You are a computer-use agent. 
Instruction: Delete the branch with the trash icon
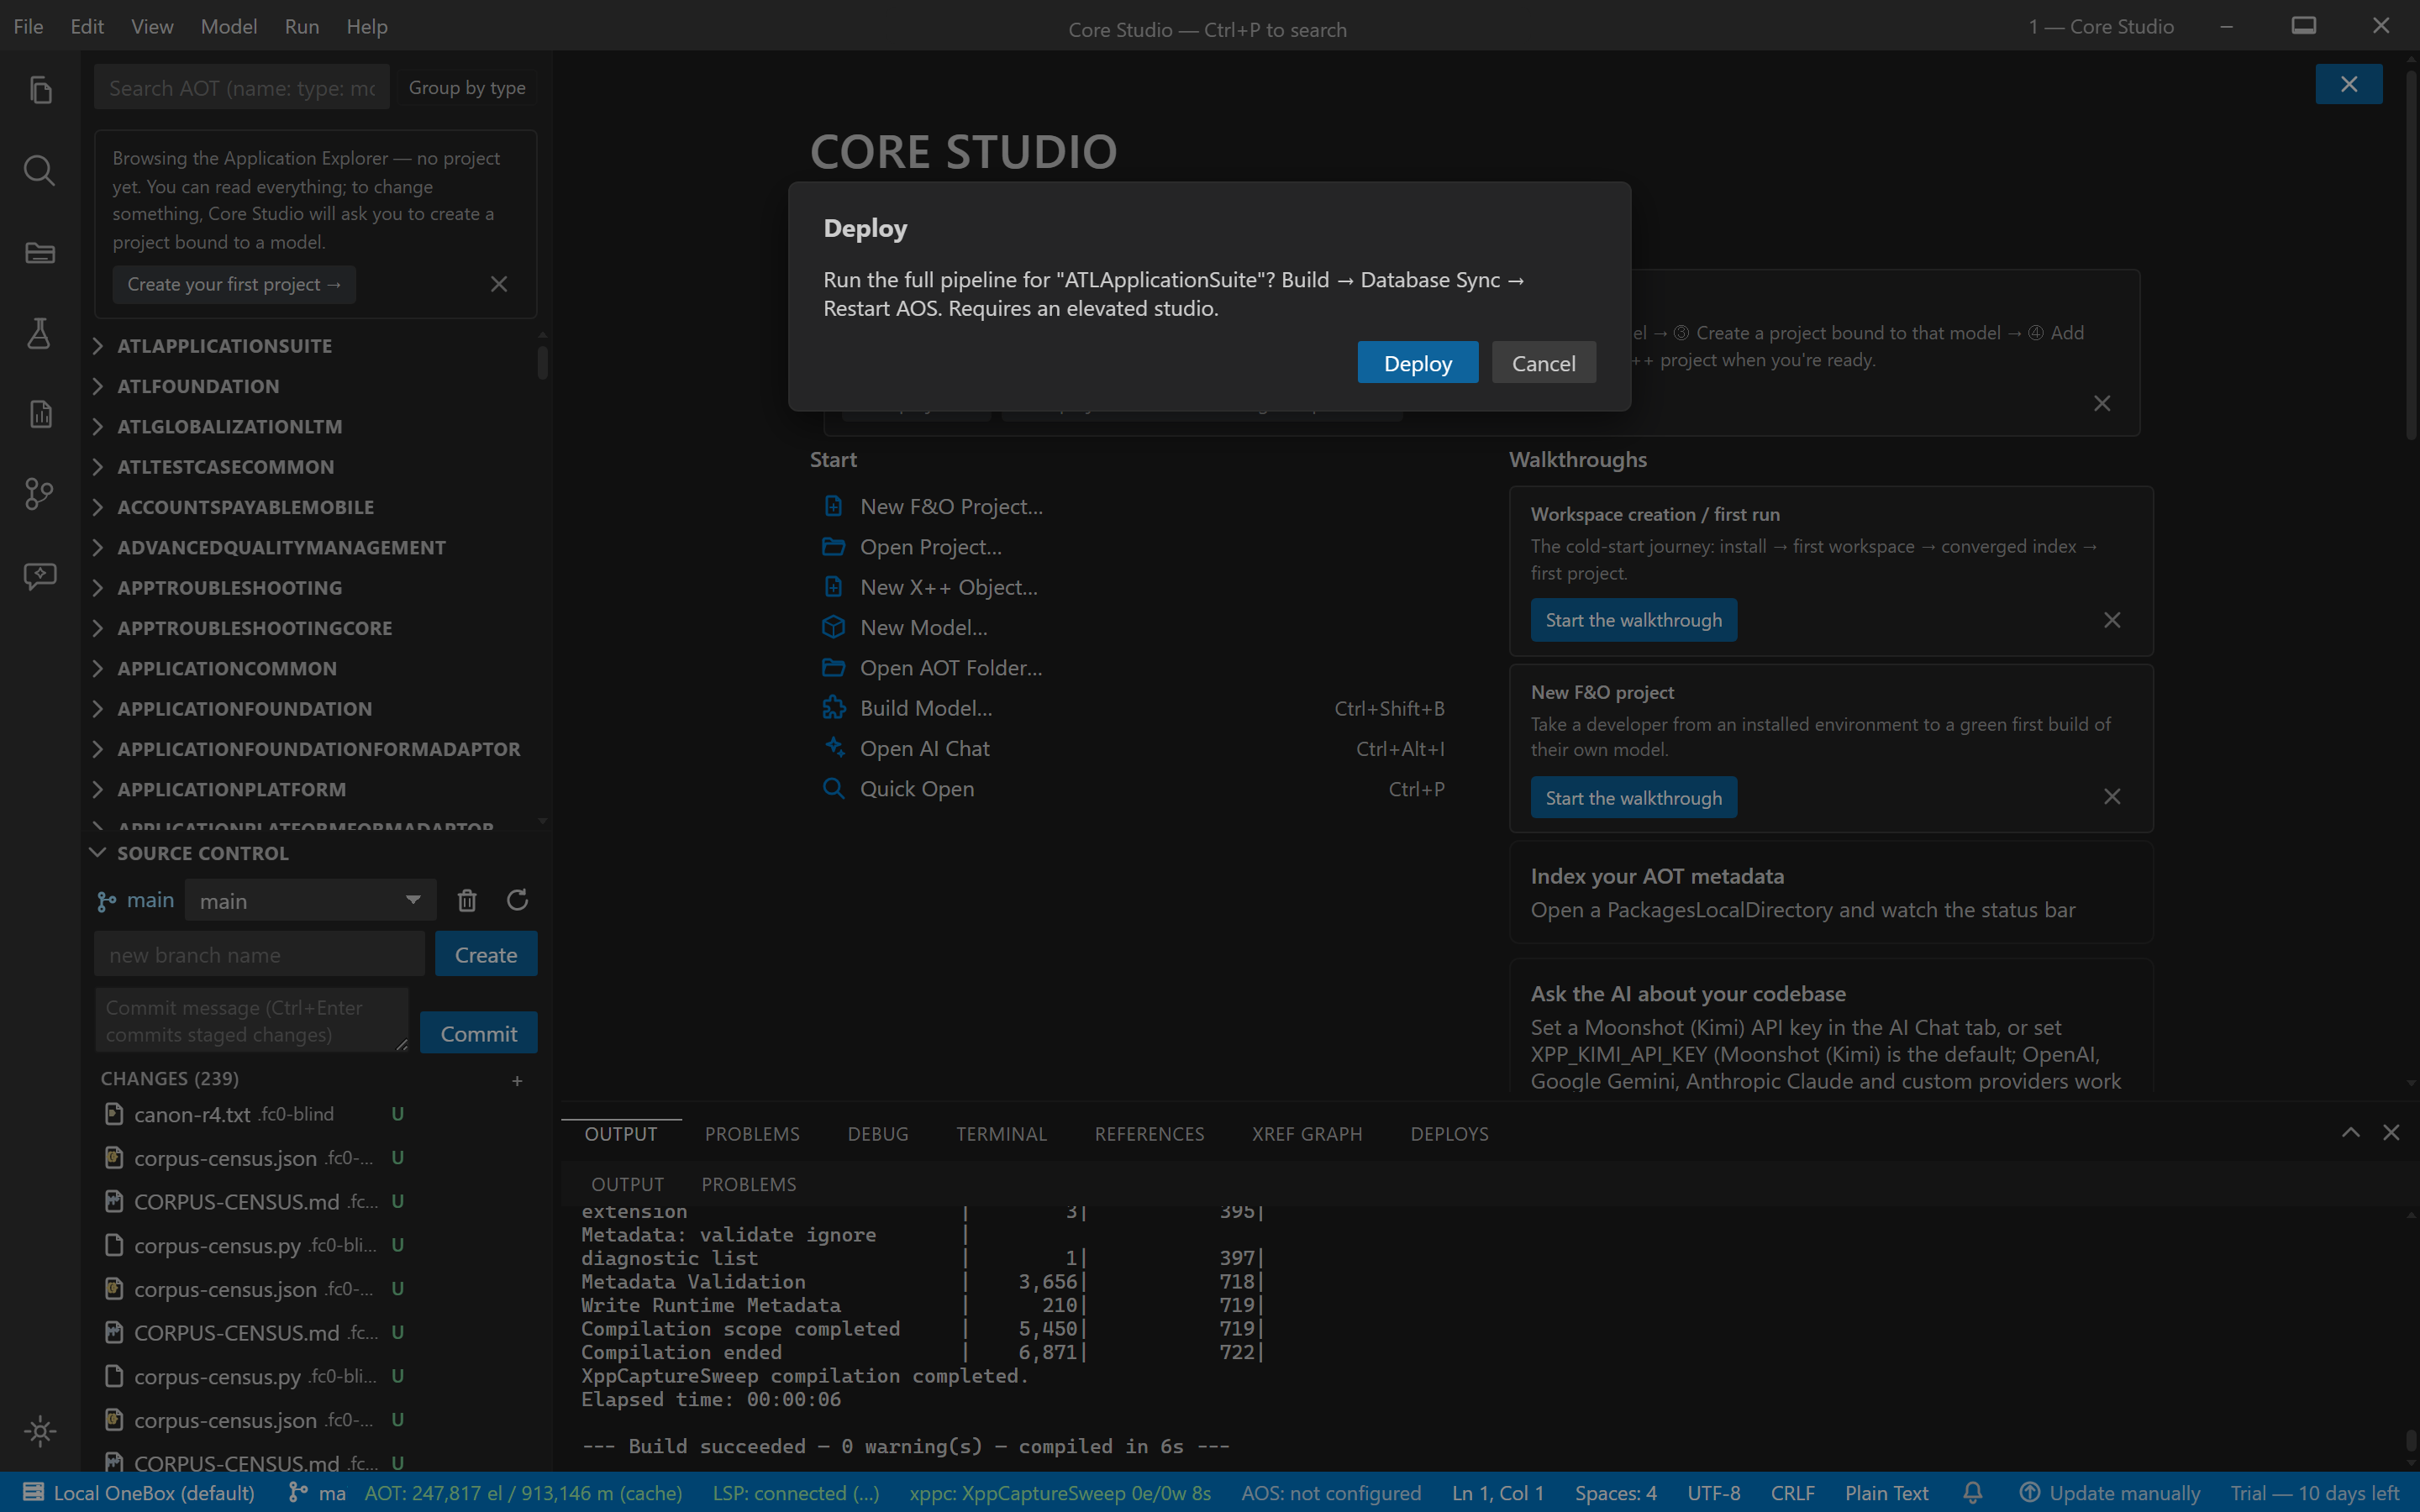point(467,900)
